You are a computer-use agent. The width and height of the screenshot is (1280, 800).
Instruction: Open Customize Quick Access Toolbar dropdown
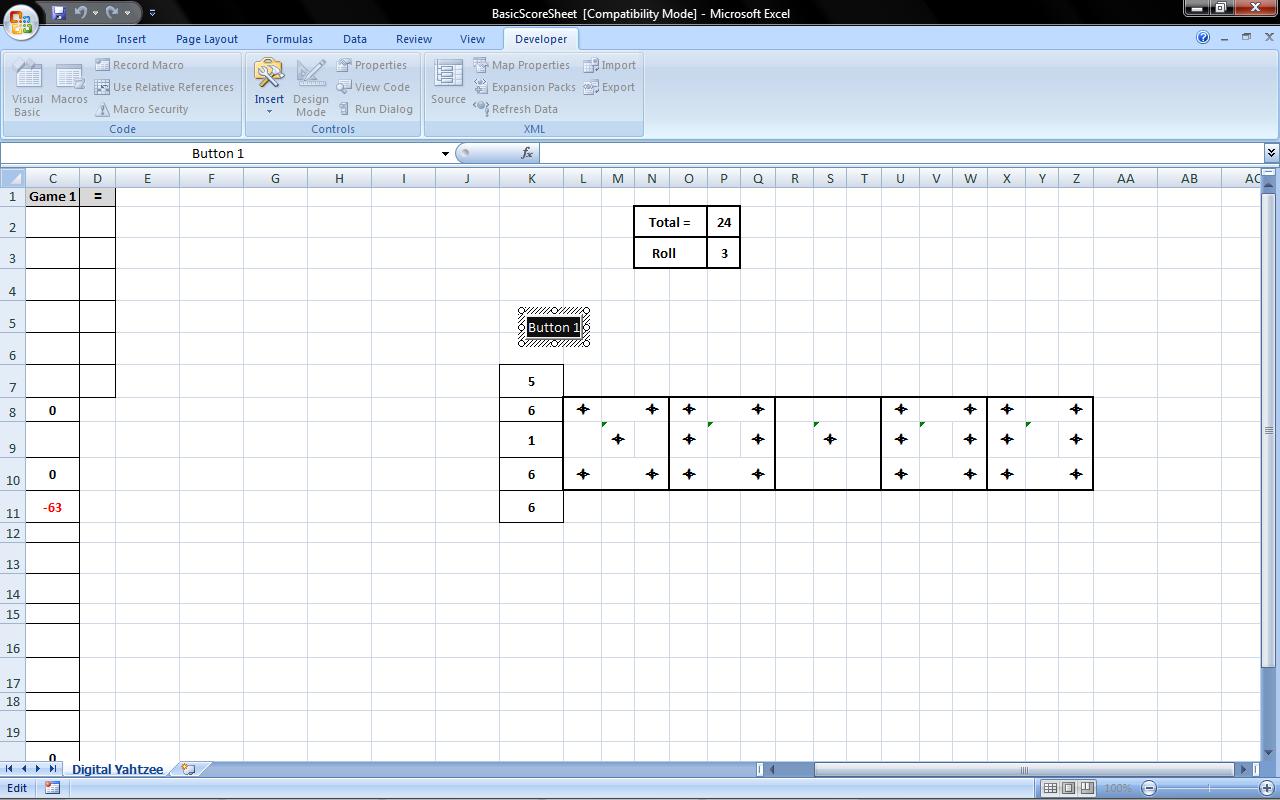(152, 13)
